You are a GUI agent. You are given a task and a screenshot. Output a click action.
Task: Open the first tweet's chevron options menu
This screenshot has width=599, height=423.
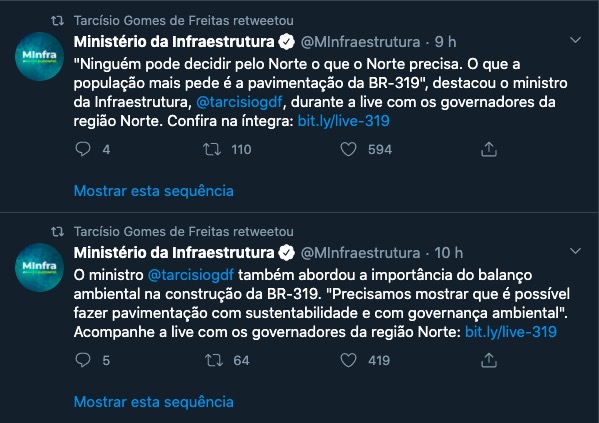tap(575, 40)
